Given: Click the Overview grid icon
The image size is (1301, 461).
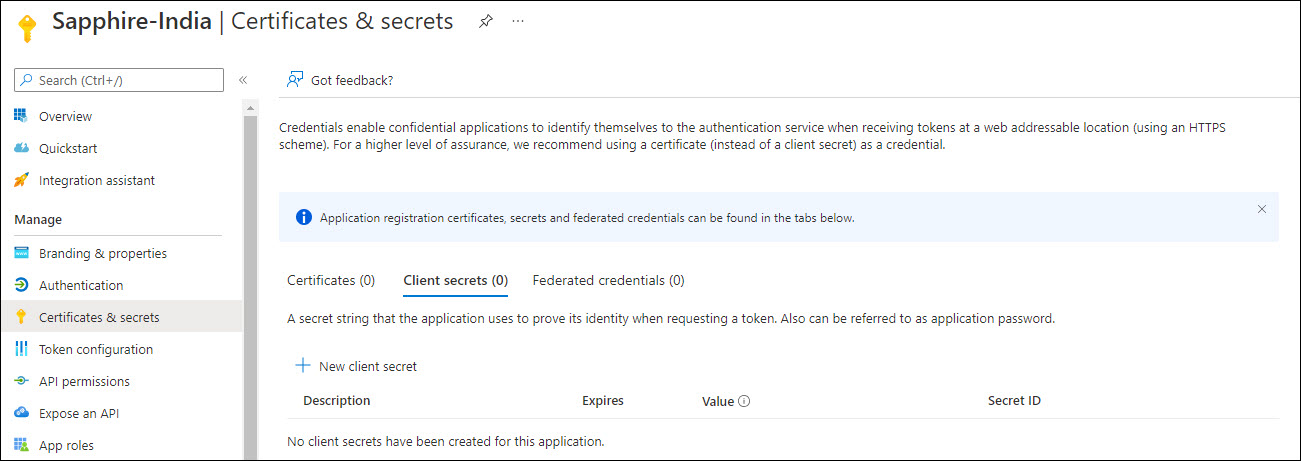Looking at the screenshot, I should [x=21, y=116].
